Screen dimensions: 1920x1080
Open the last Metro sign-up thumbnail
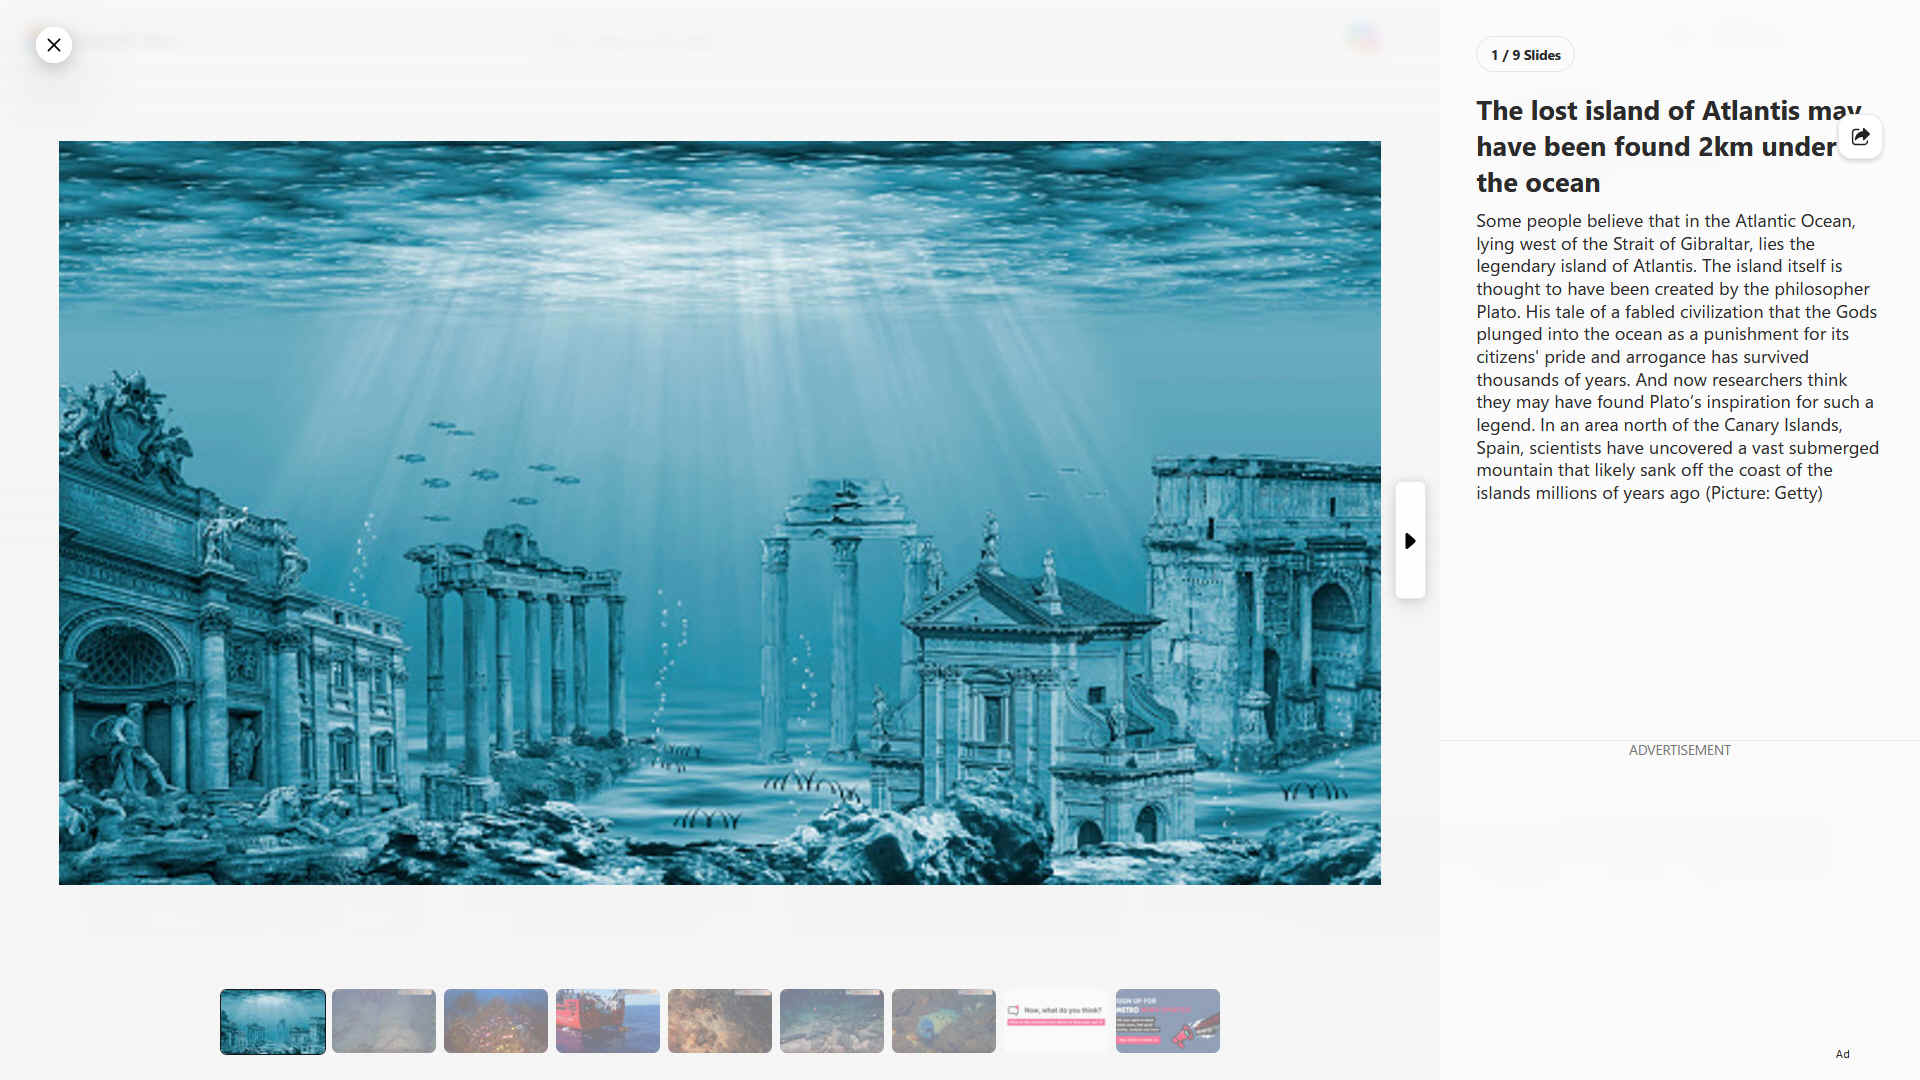1168,1021
